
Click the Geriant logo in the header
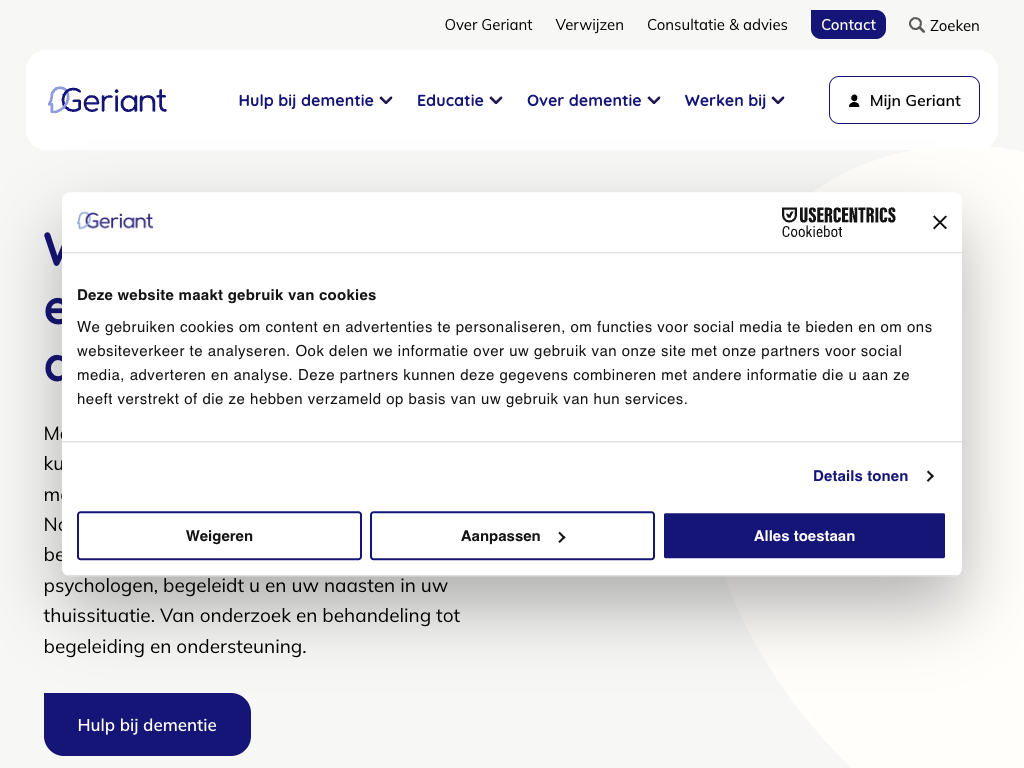pos(108,100)
